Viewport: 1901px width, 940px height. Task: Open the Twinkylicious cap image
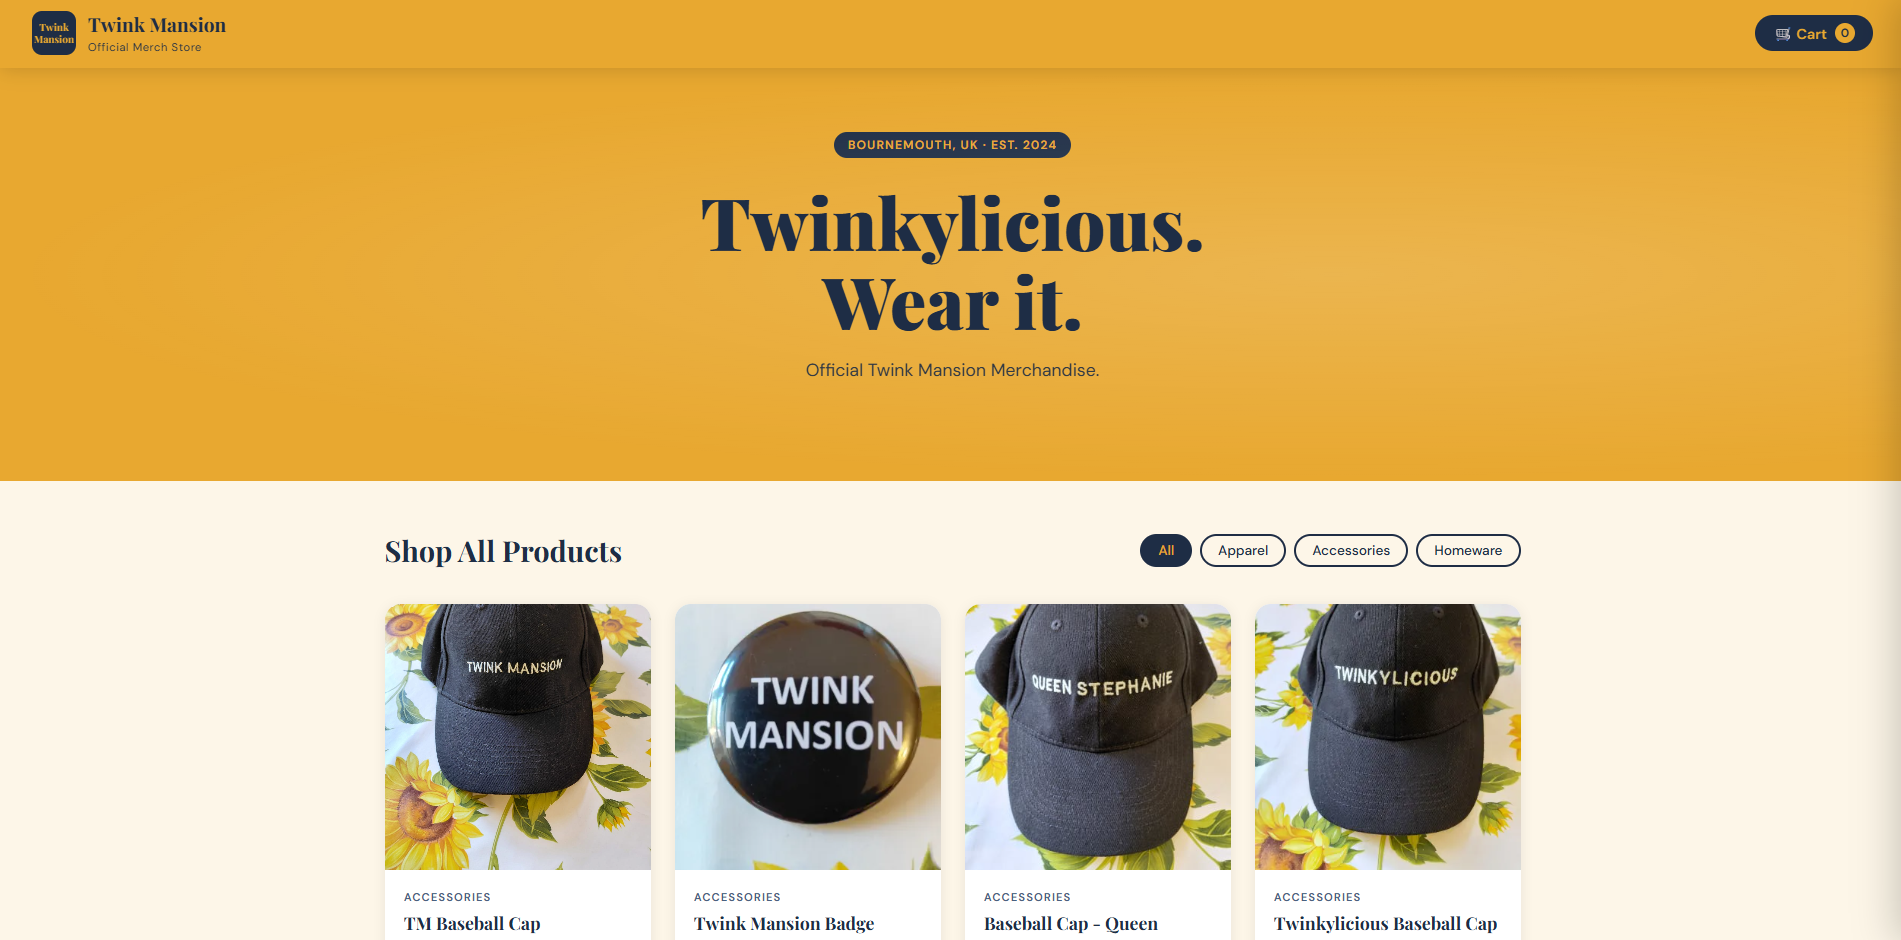[x=1388, y=737]
